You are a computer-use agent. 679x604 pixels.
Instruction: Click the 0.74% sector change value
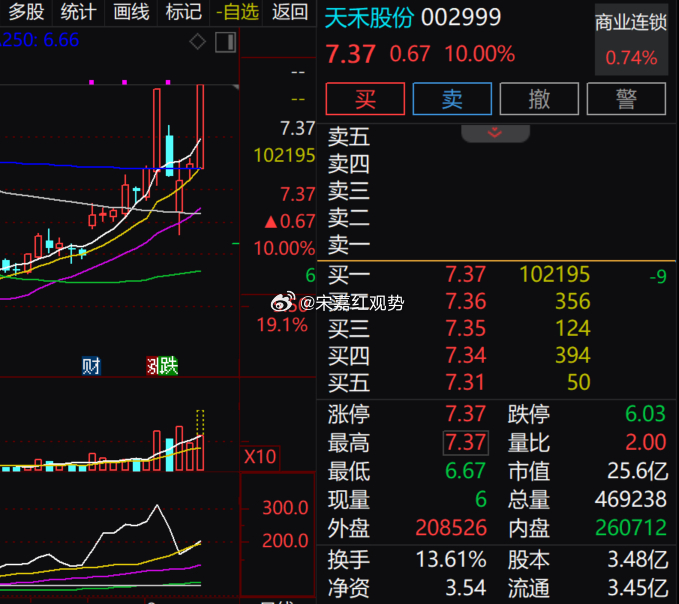[631, 58]
